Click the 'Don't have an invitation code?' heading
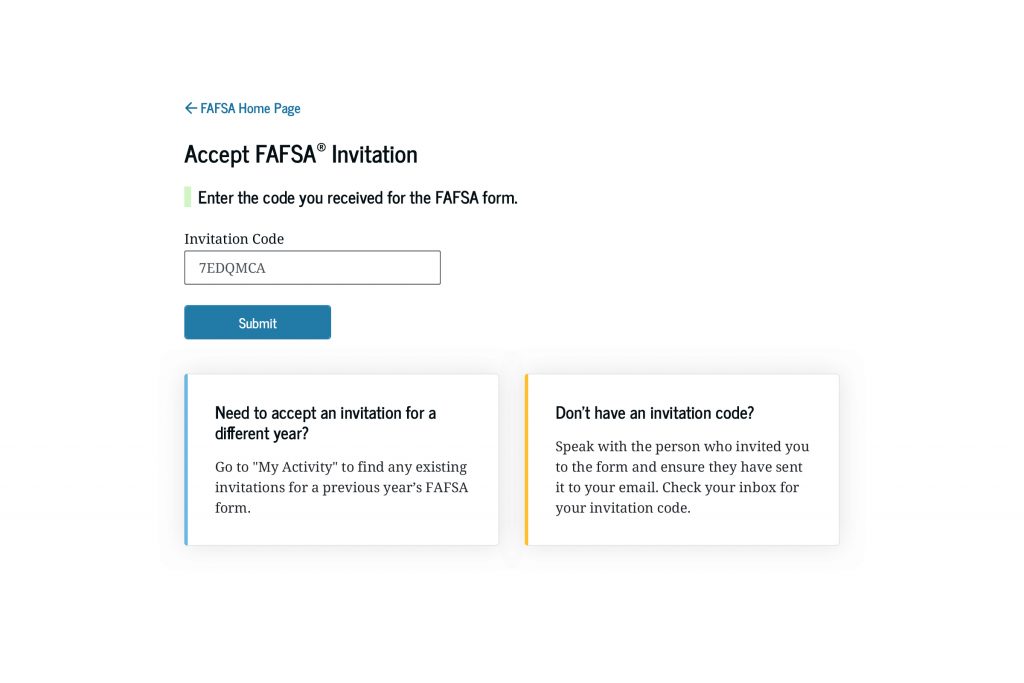Viewport: 1024px width, 683px height. coord(655,412)
